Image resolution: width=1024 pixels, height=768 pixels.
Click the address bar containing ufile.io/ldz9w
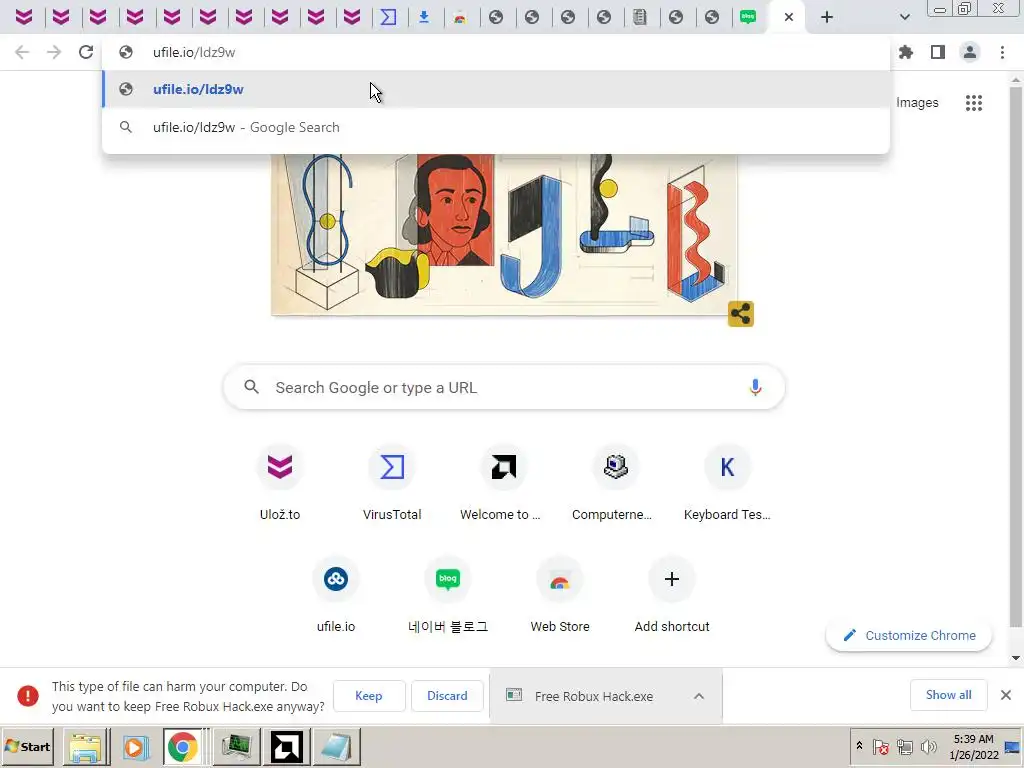[496, 52]
